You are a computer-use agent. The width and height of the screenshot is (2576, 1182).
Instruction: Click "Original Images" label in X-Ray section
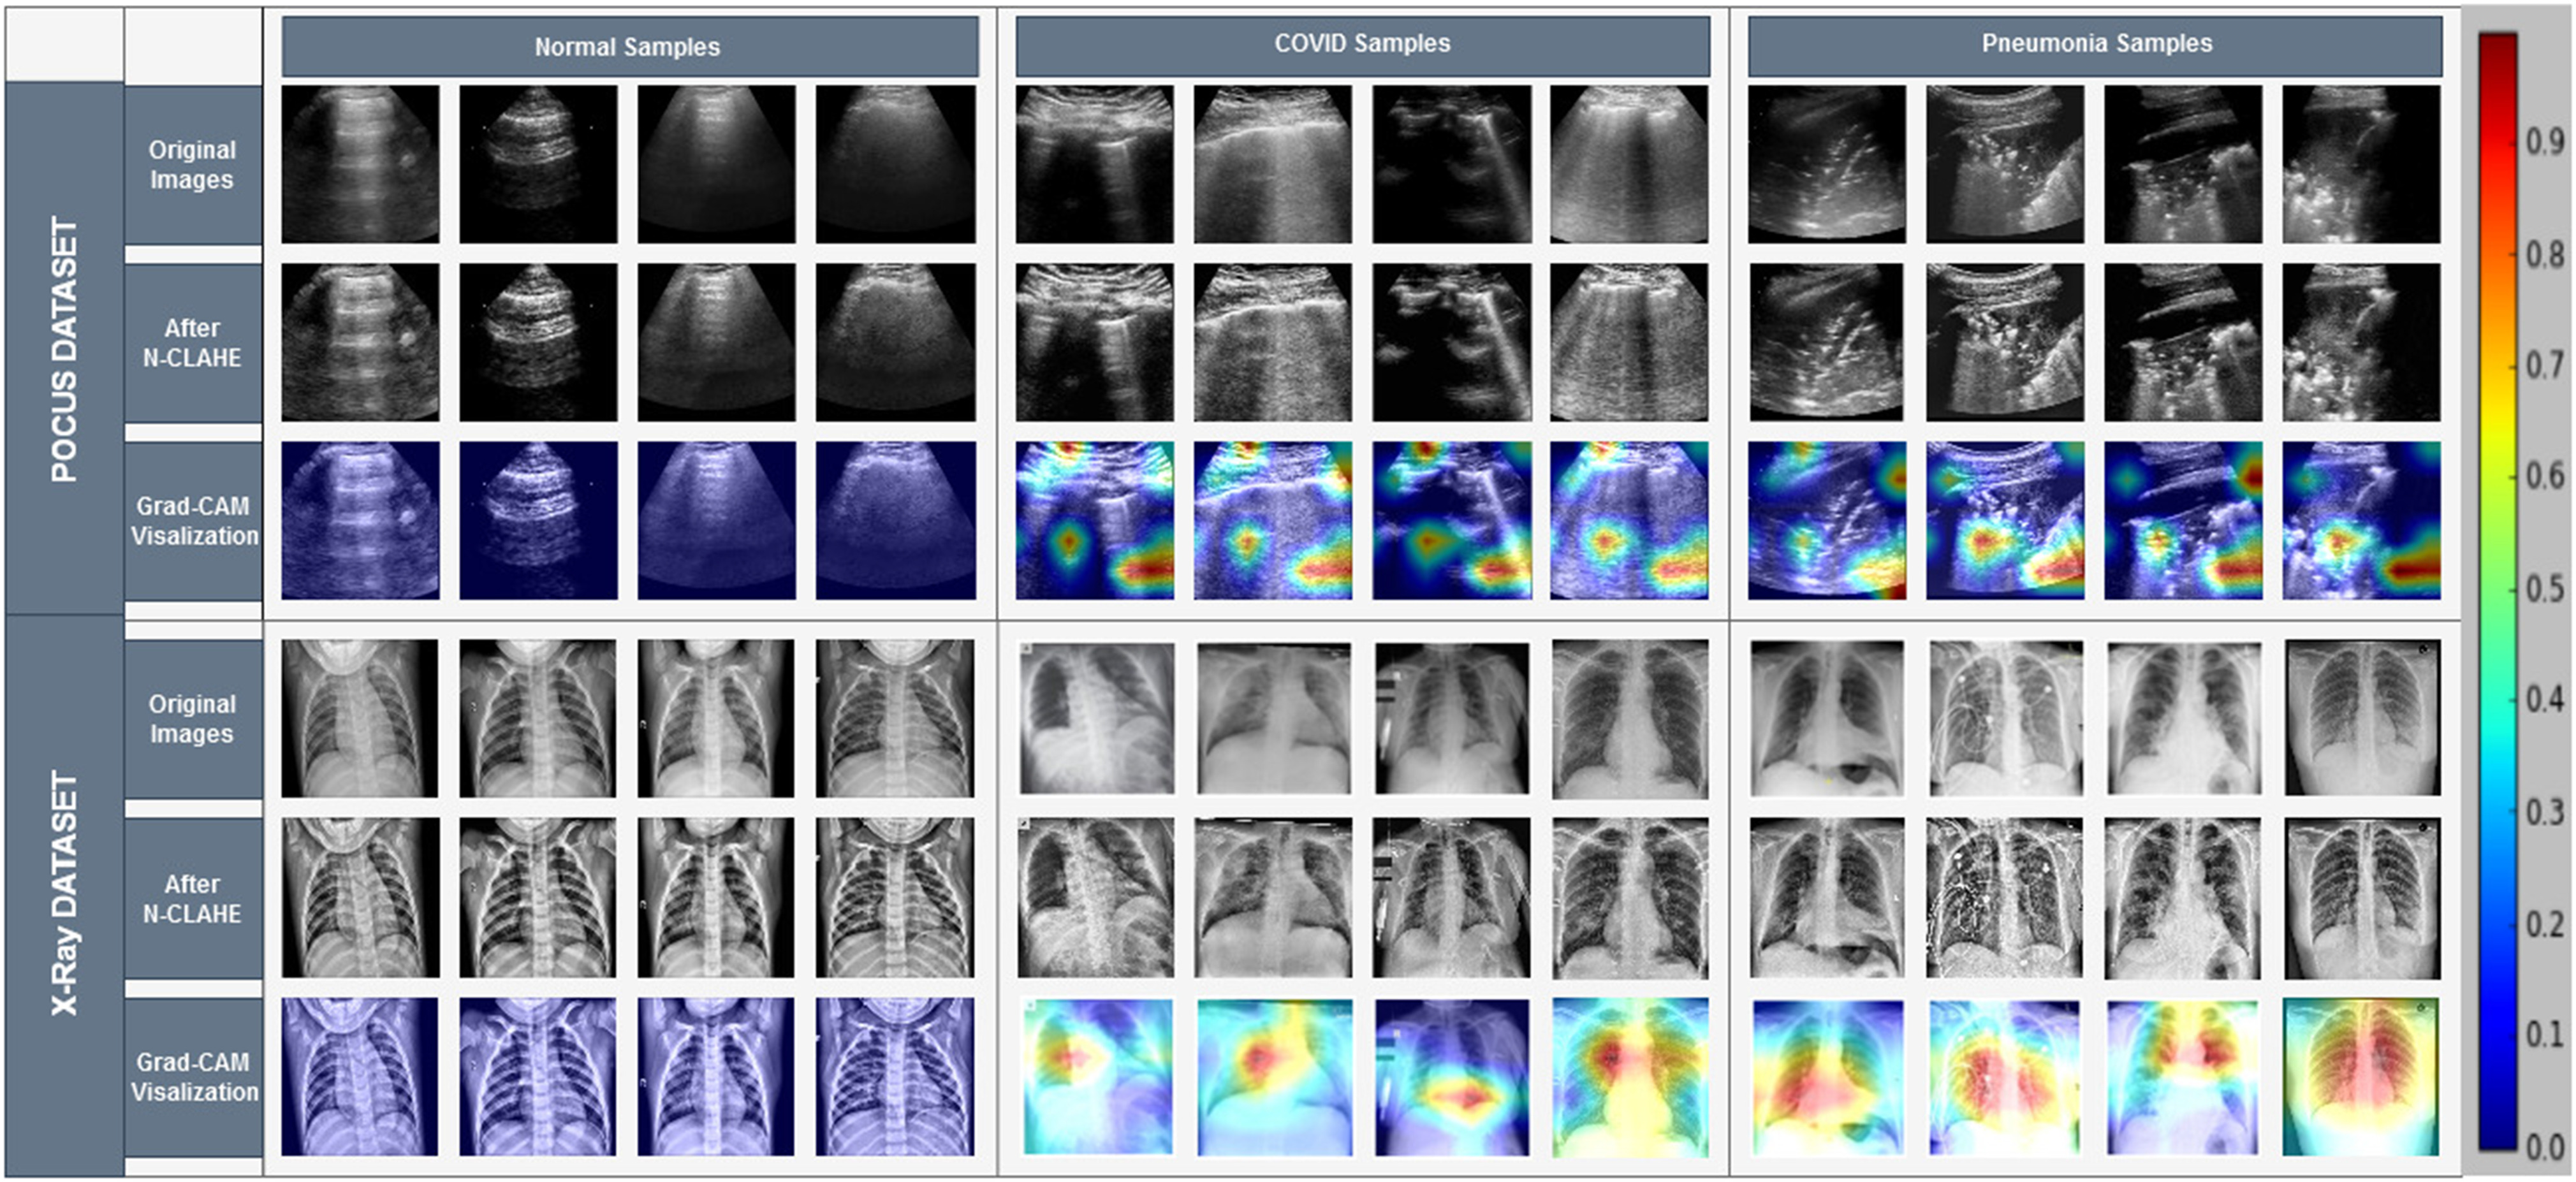coord(192,718)
